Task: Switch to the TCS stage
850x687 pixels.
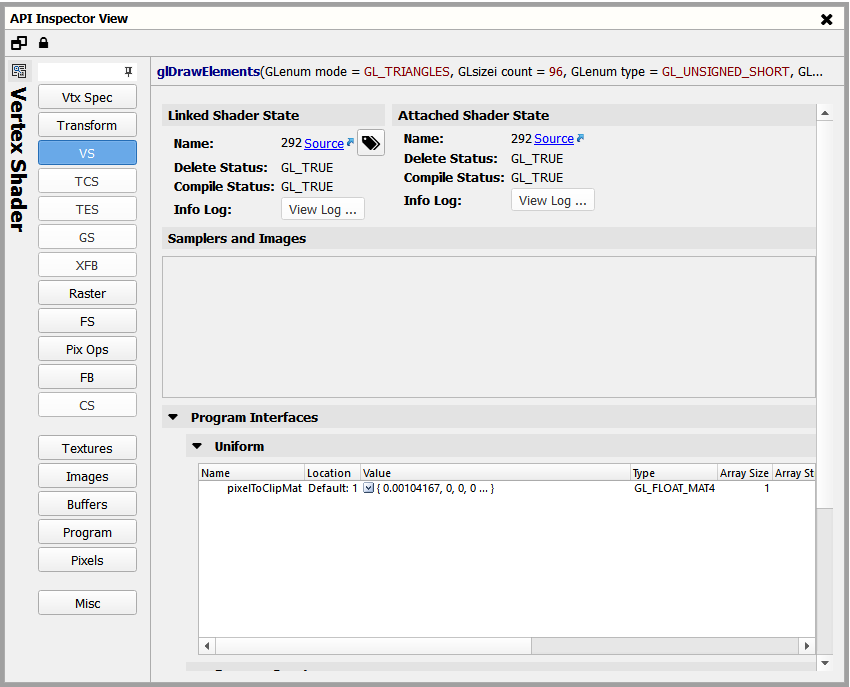Action: 87,181
